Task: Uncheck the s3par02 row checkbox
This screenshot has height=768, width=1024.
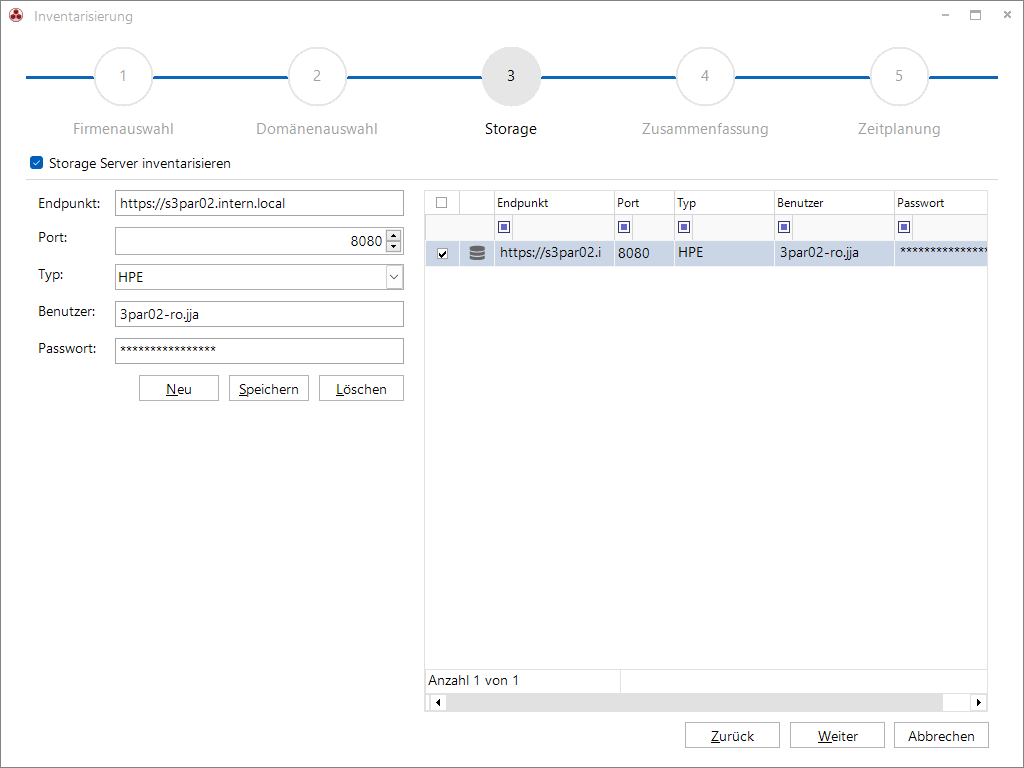Action: (x=443, y=253)
